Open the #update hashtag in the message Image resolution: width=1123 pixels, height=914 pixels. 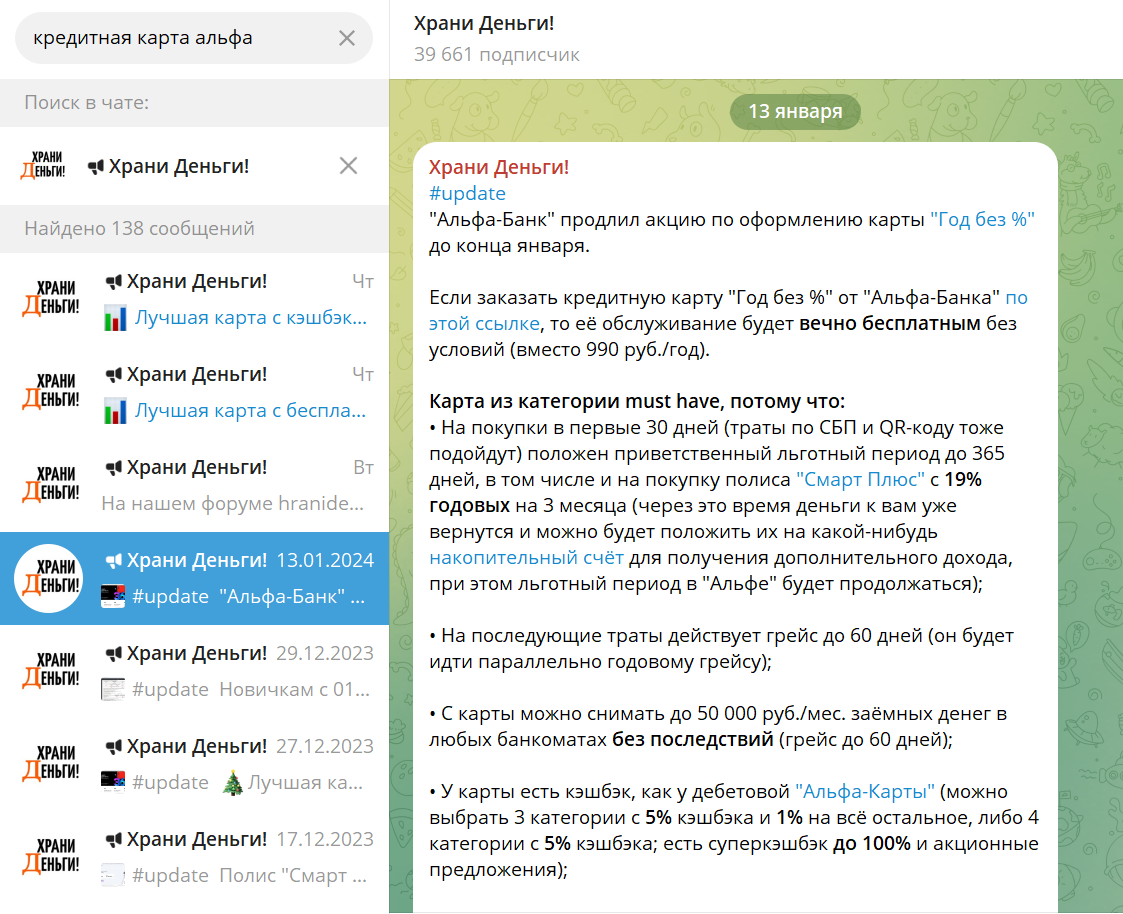(x=467, y=193)
